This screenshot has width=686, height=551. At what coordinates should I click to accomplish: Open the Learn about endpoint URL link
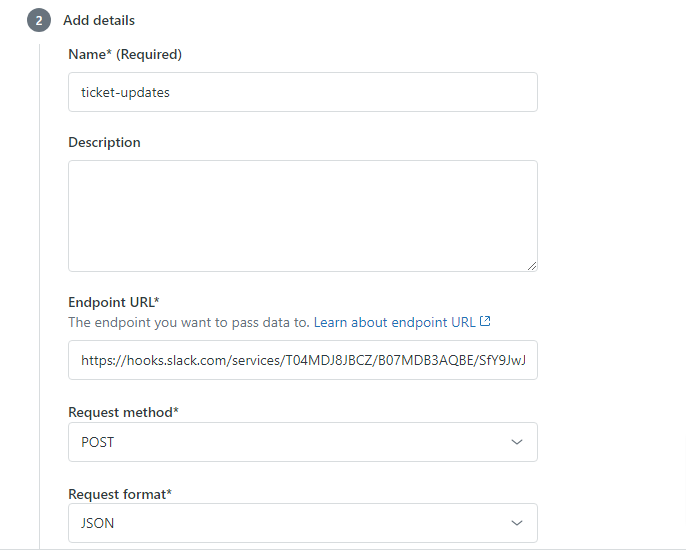[395, 322]
